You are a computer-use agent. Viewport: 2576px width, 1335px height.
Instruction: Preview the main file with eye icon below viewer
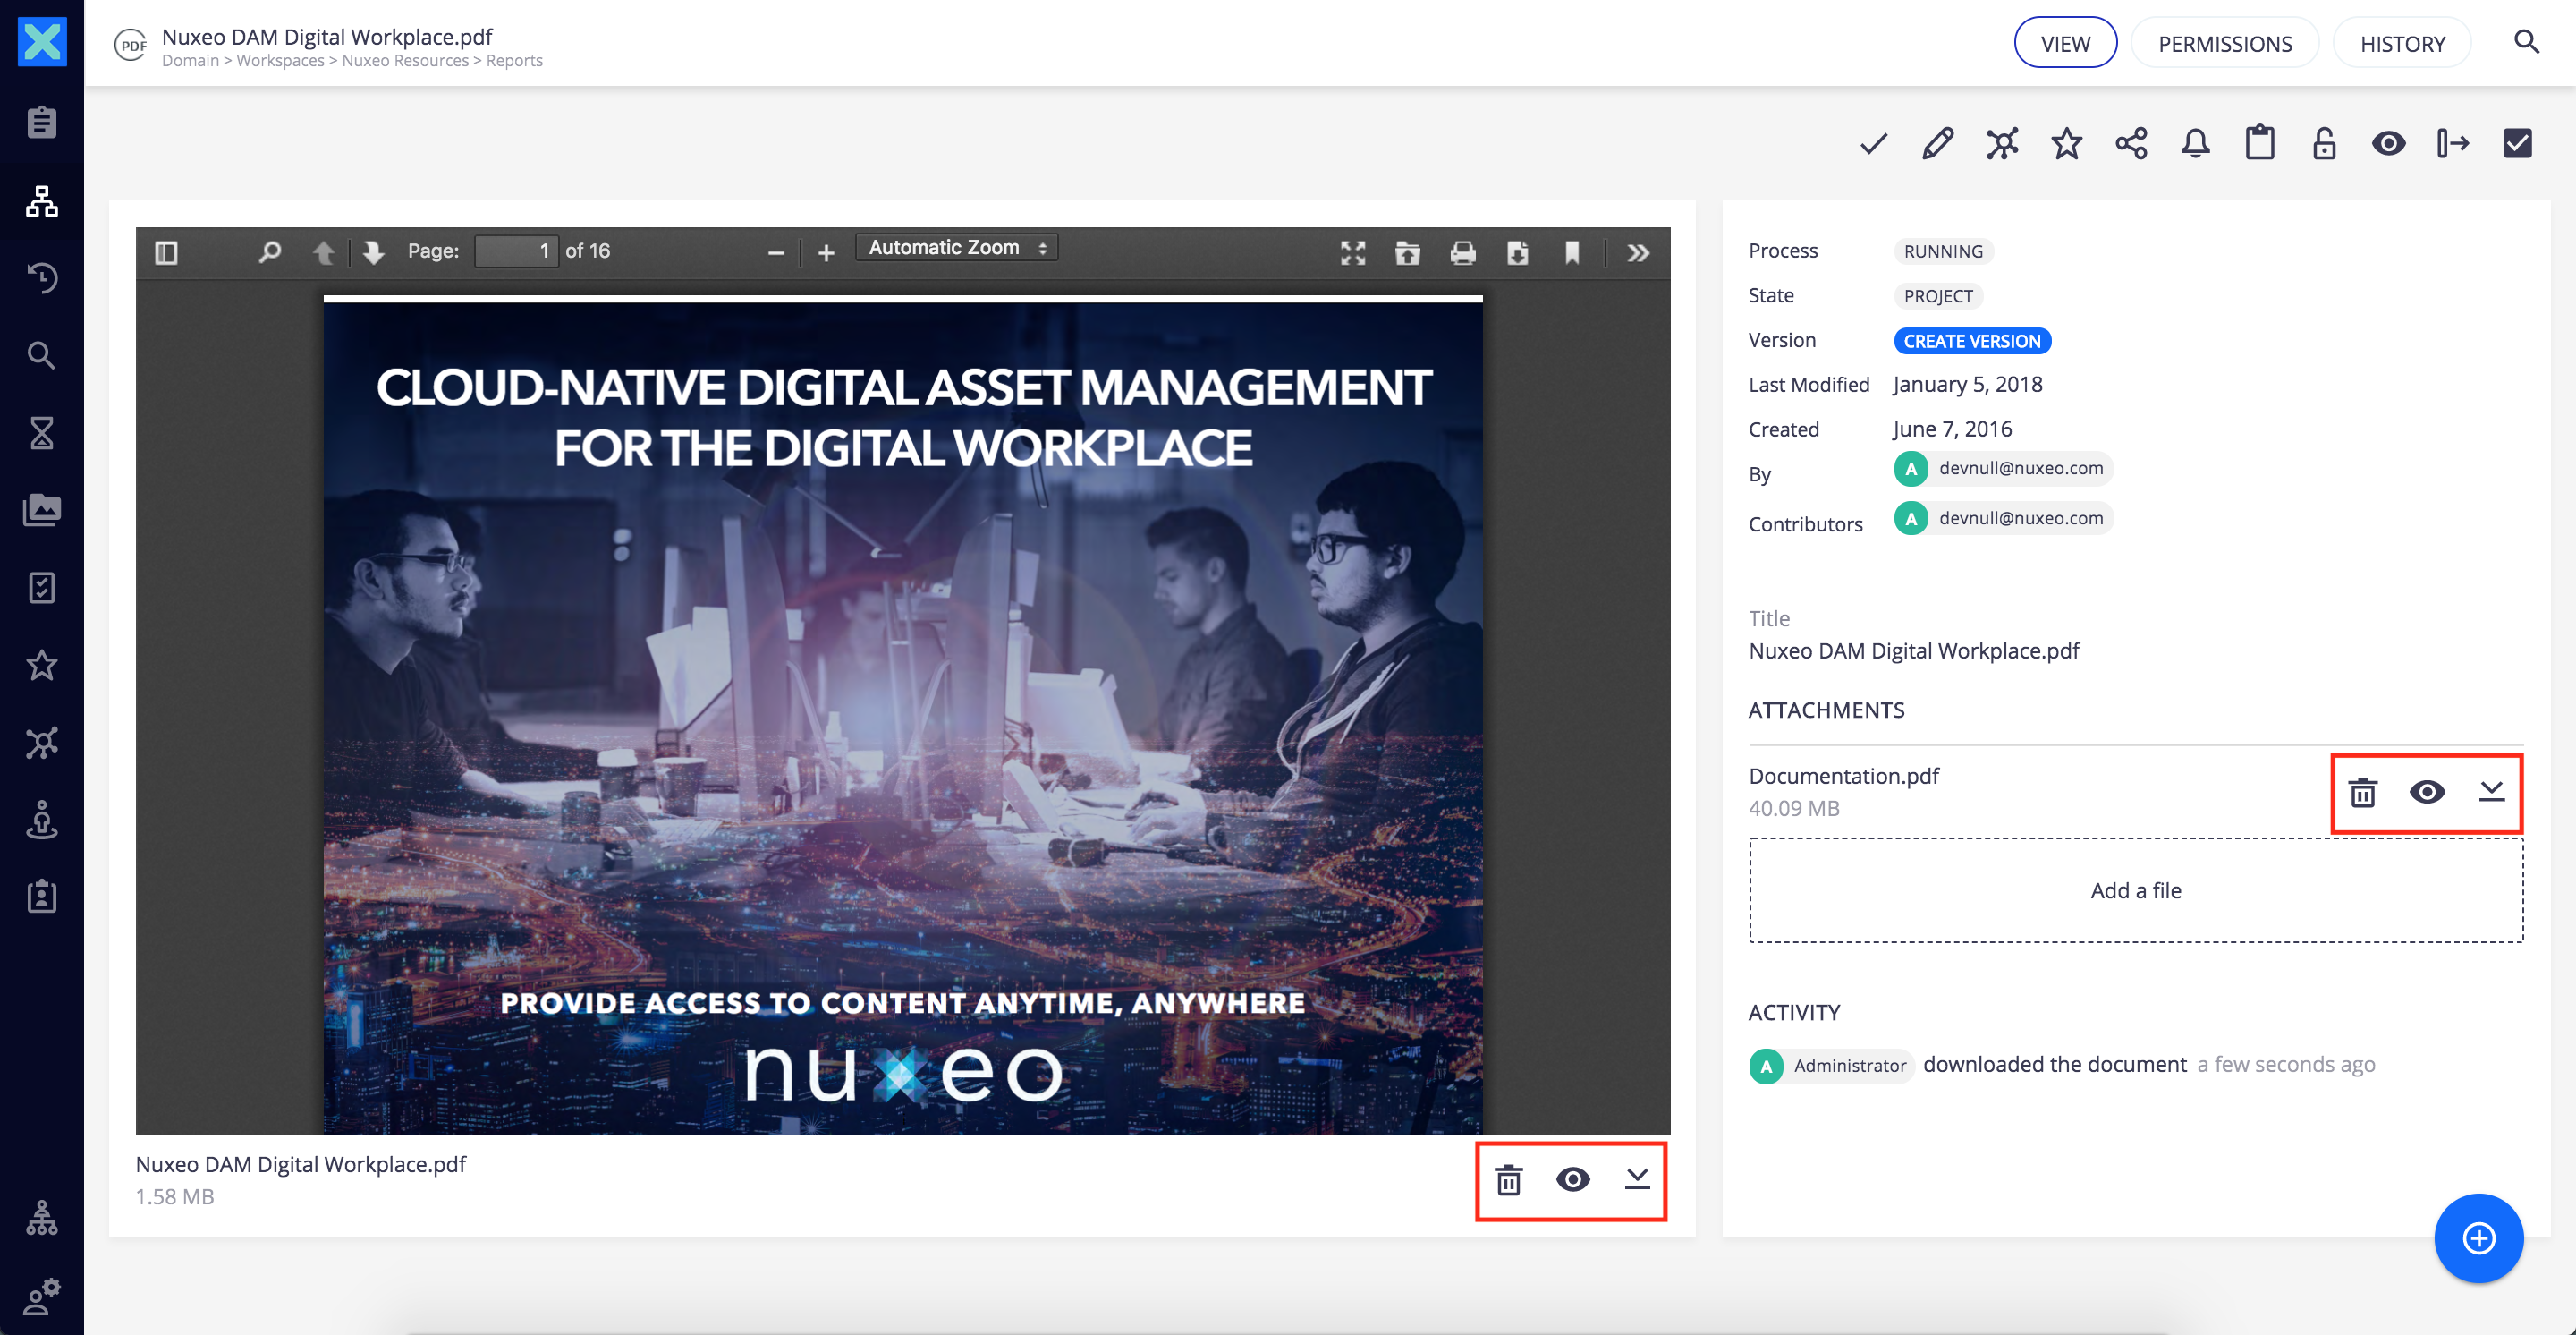pyautogui.click(x=1573, y=1181)
